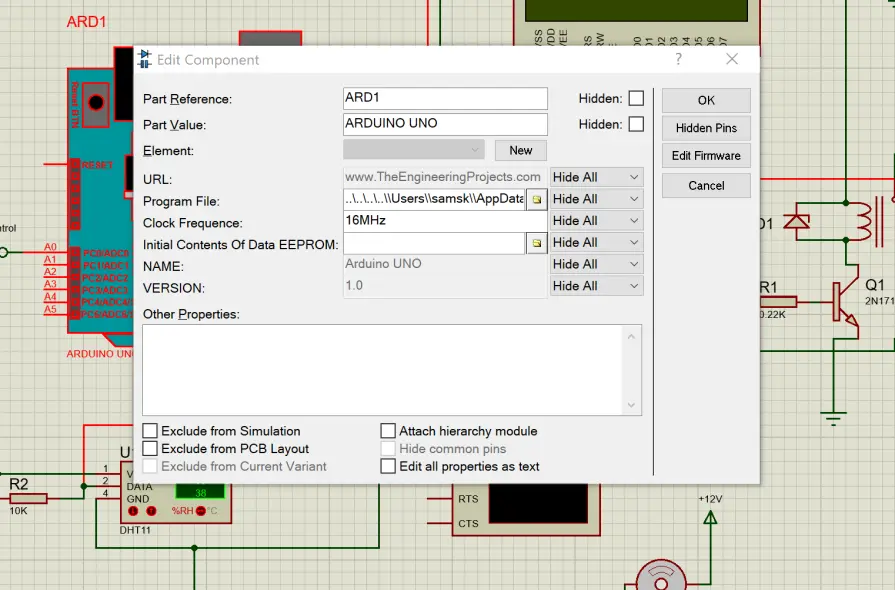Select the ground symbol on schematic
The image size is (895, 590).
pos(833,418)
